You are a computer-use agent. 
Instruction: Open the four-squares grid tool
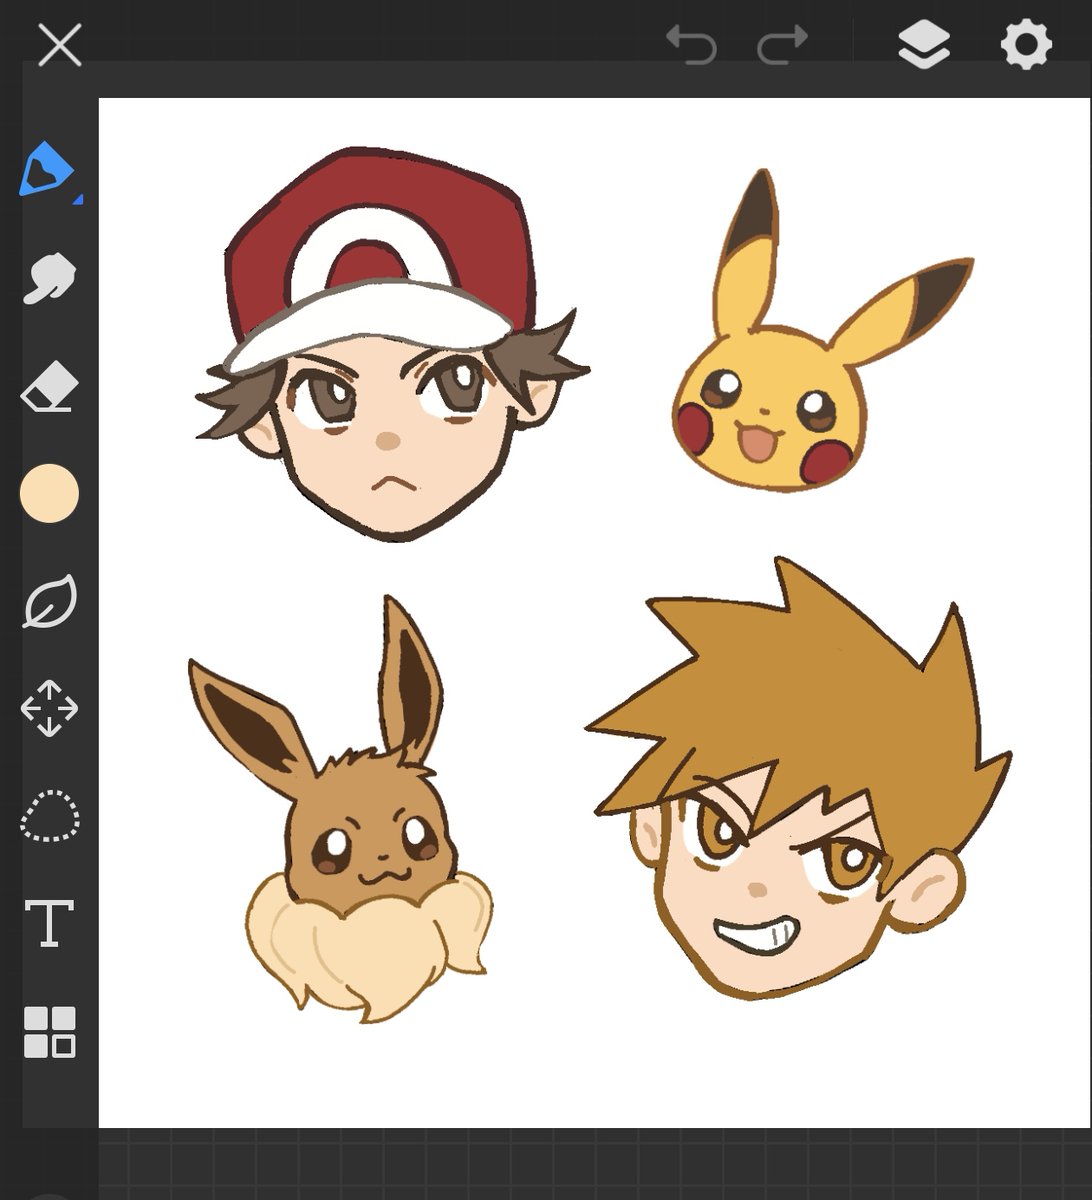pos(49,1032)
